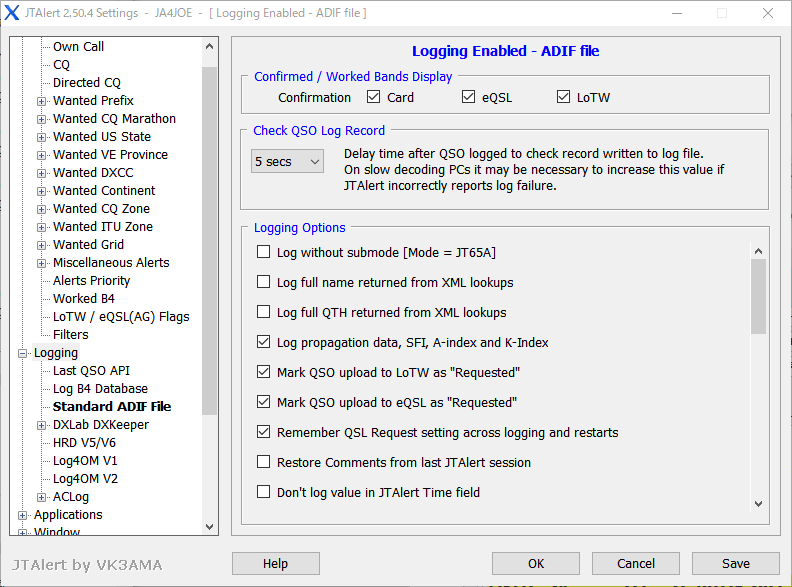This screenshot has width=792, height=587.
Task: Uncheck the LoTW confirmation checkbox
Action: [x=565, y=98]
